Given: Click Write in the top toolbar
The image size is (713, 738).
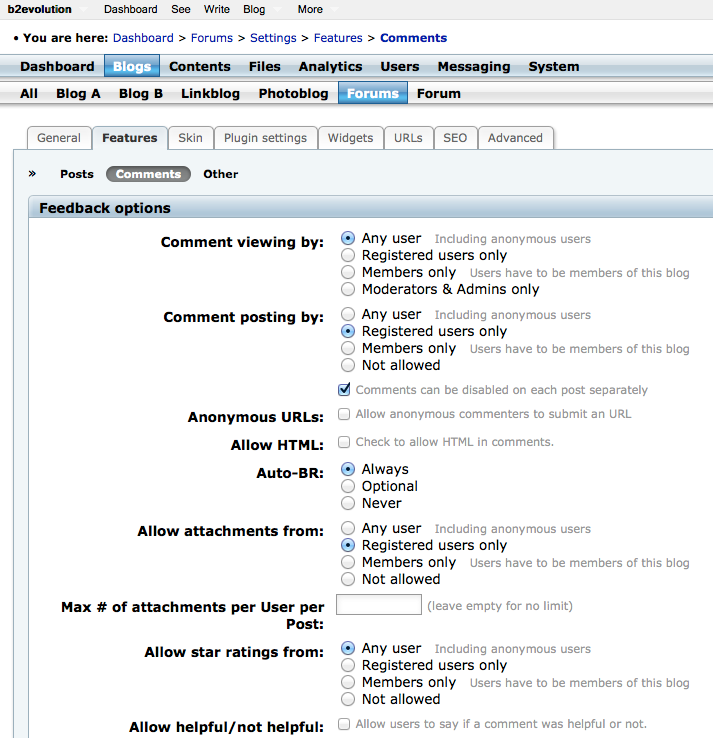Looking at the screenshot, I should (216, 9).
